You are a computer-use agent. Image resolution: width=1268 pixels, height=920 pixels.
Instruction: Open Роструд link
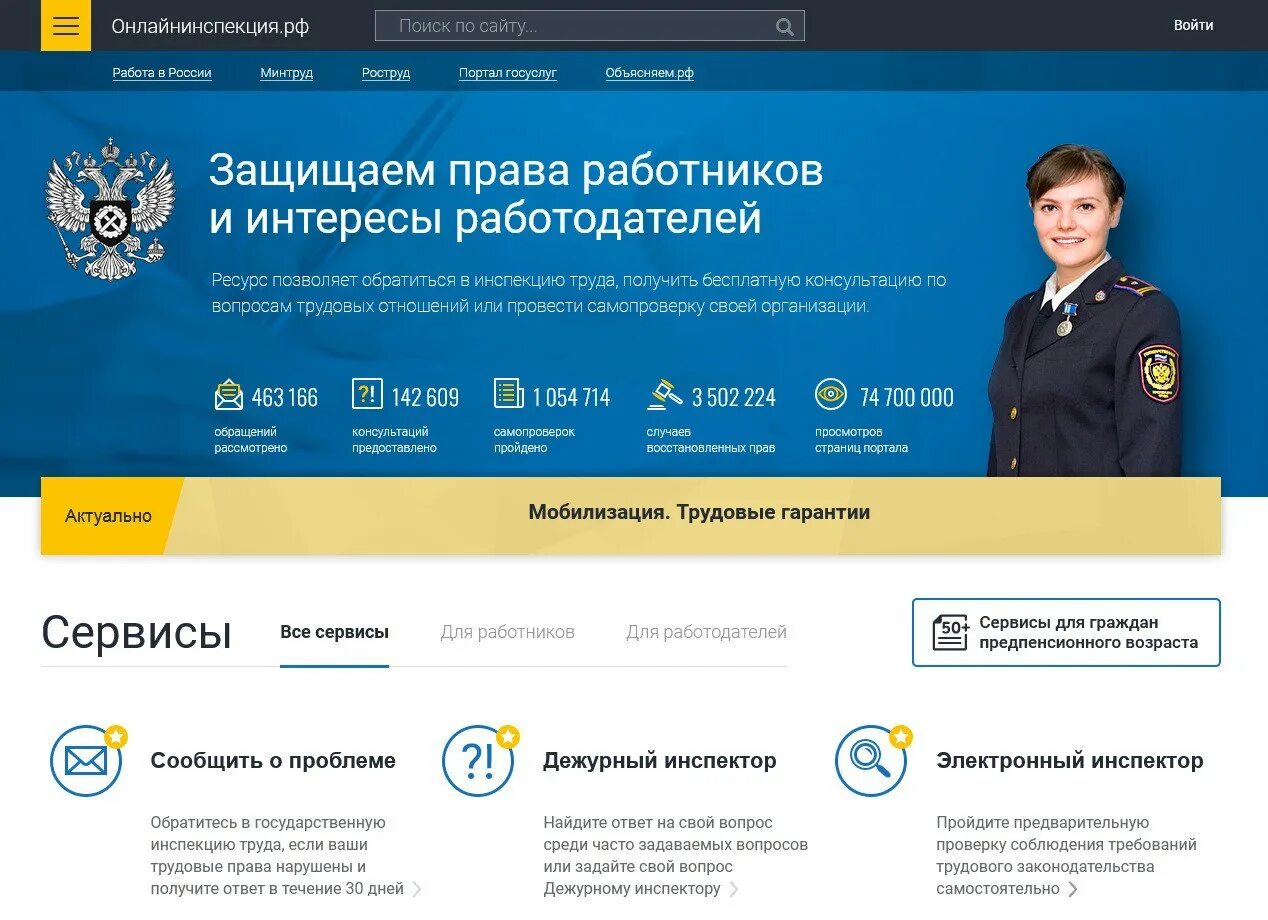pyautogui.click(x=386, y=73)
